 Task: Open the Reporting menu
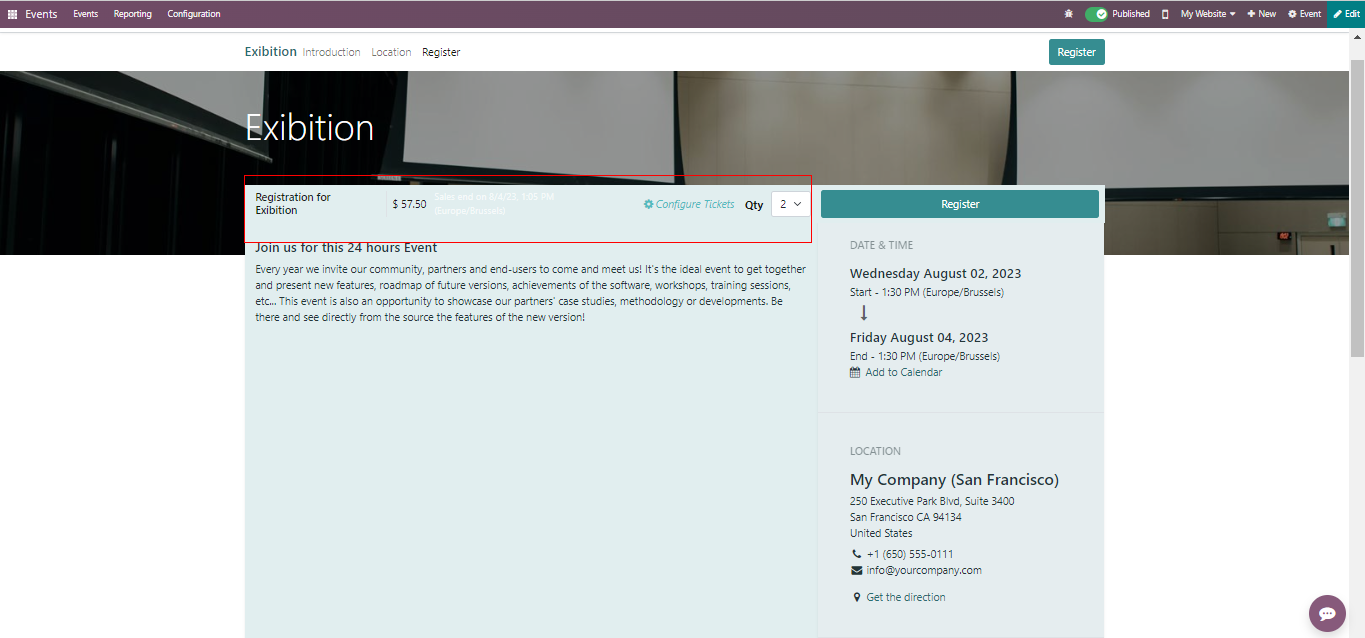132,14
